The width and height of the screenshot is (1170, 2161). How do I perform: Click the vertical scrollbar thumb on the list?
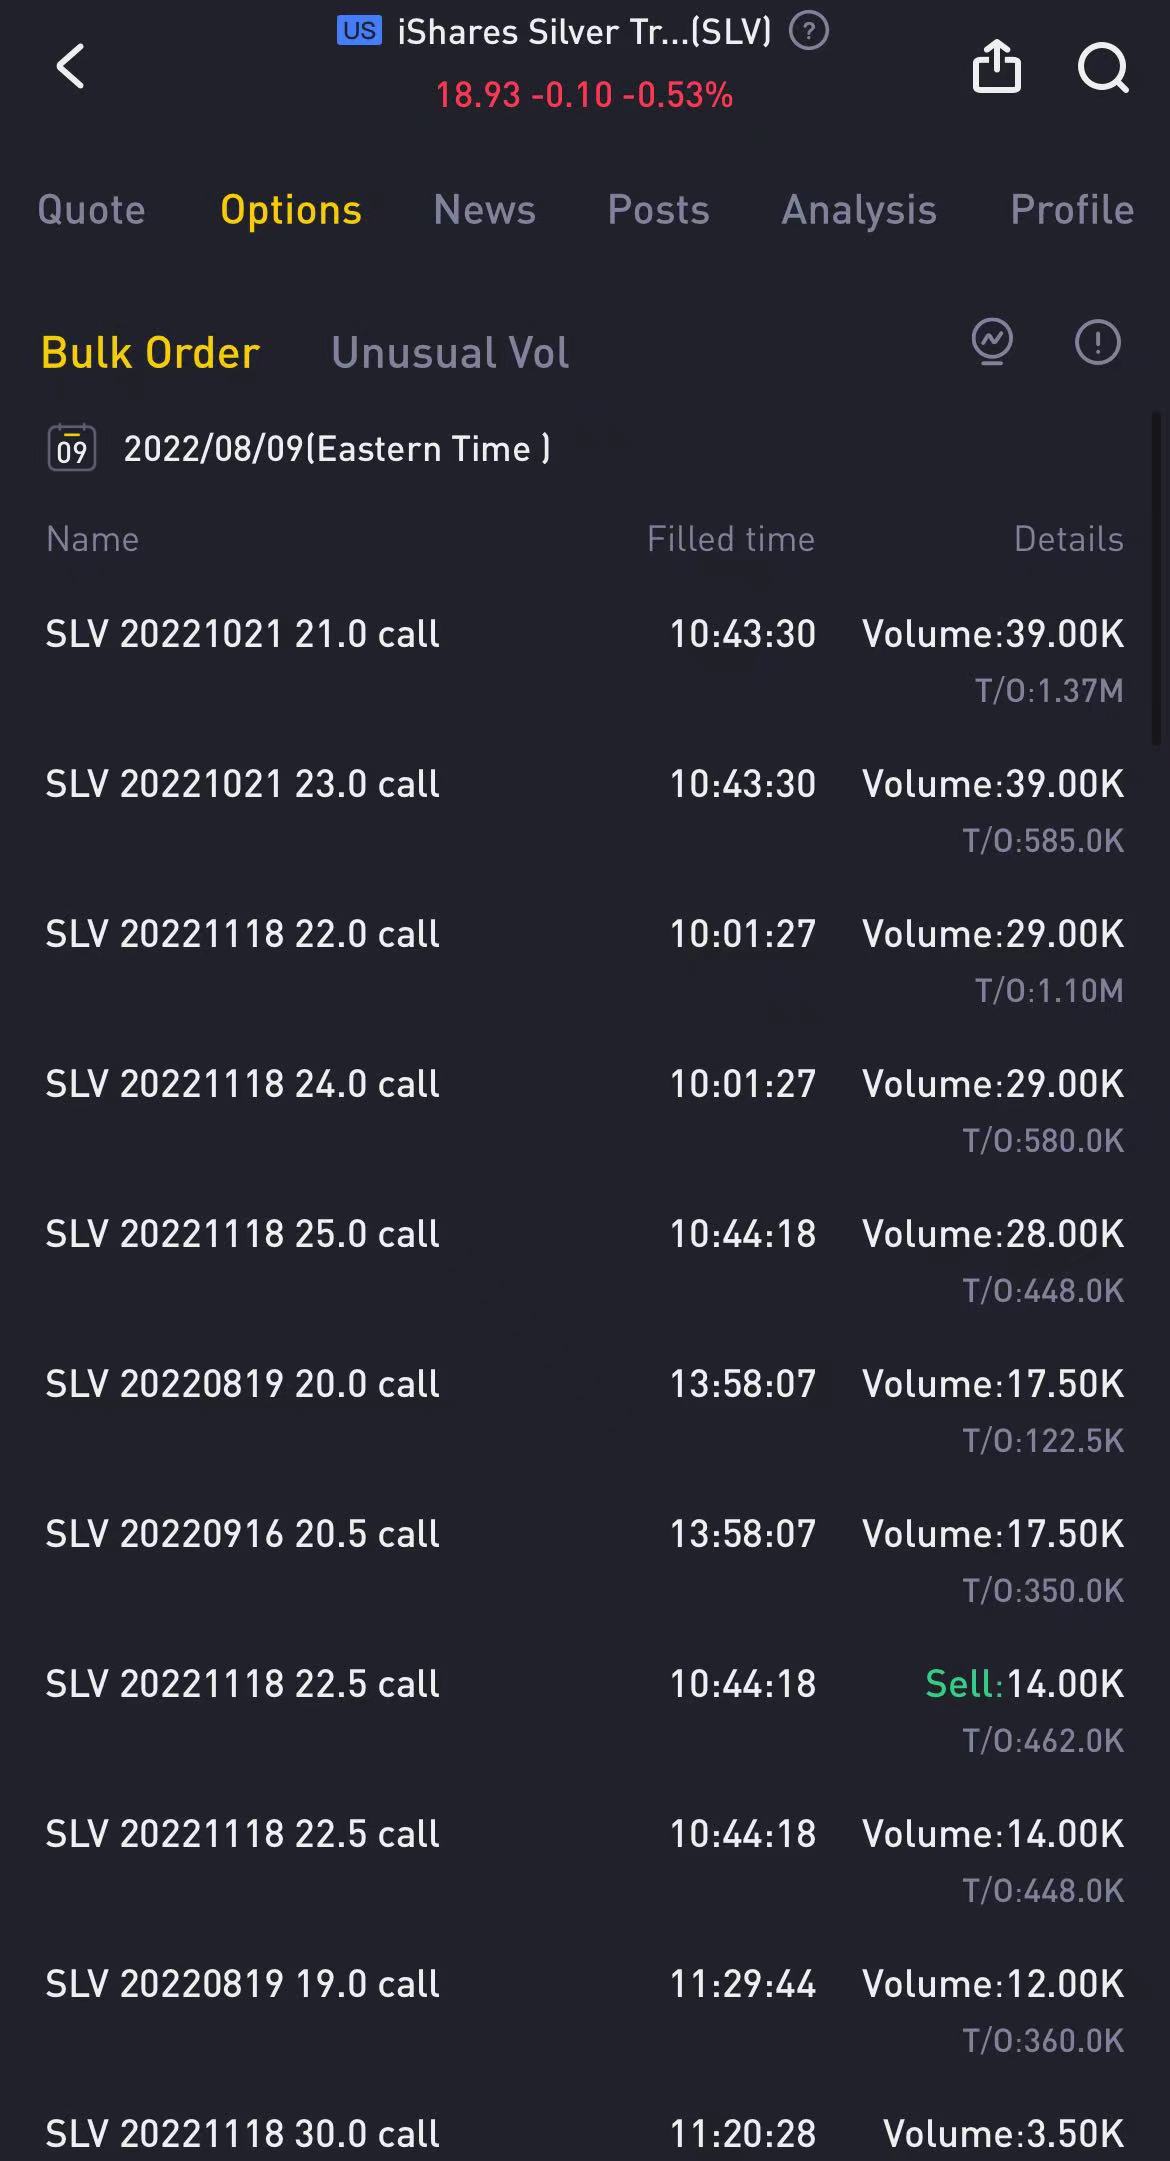[x=1156, y=580]
